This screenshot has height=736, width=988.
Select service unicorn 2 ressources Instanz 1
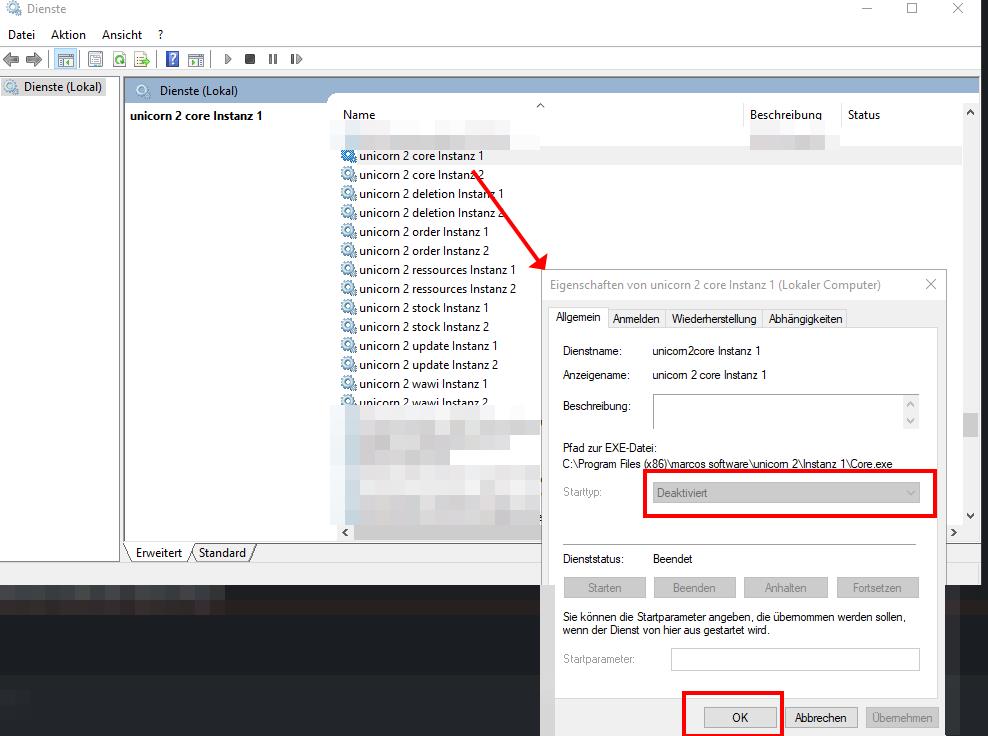[437, 270]
